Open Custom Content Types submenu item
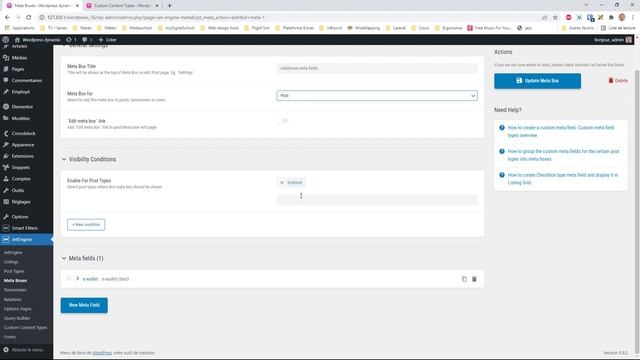The height and width of the screenshot is (360, 640). (25, 327)
